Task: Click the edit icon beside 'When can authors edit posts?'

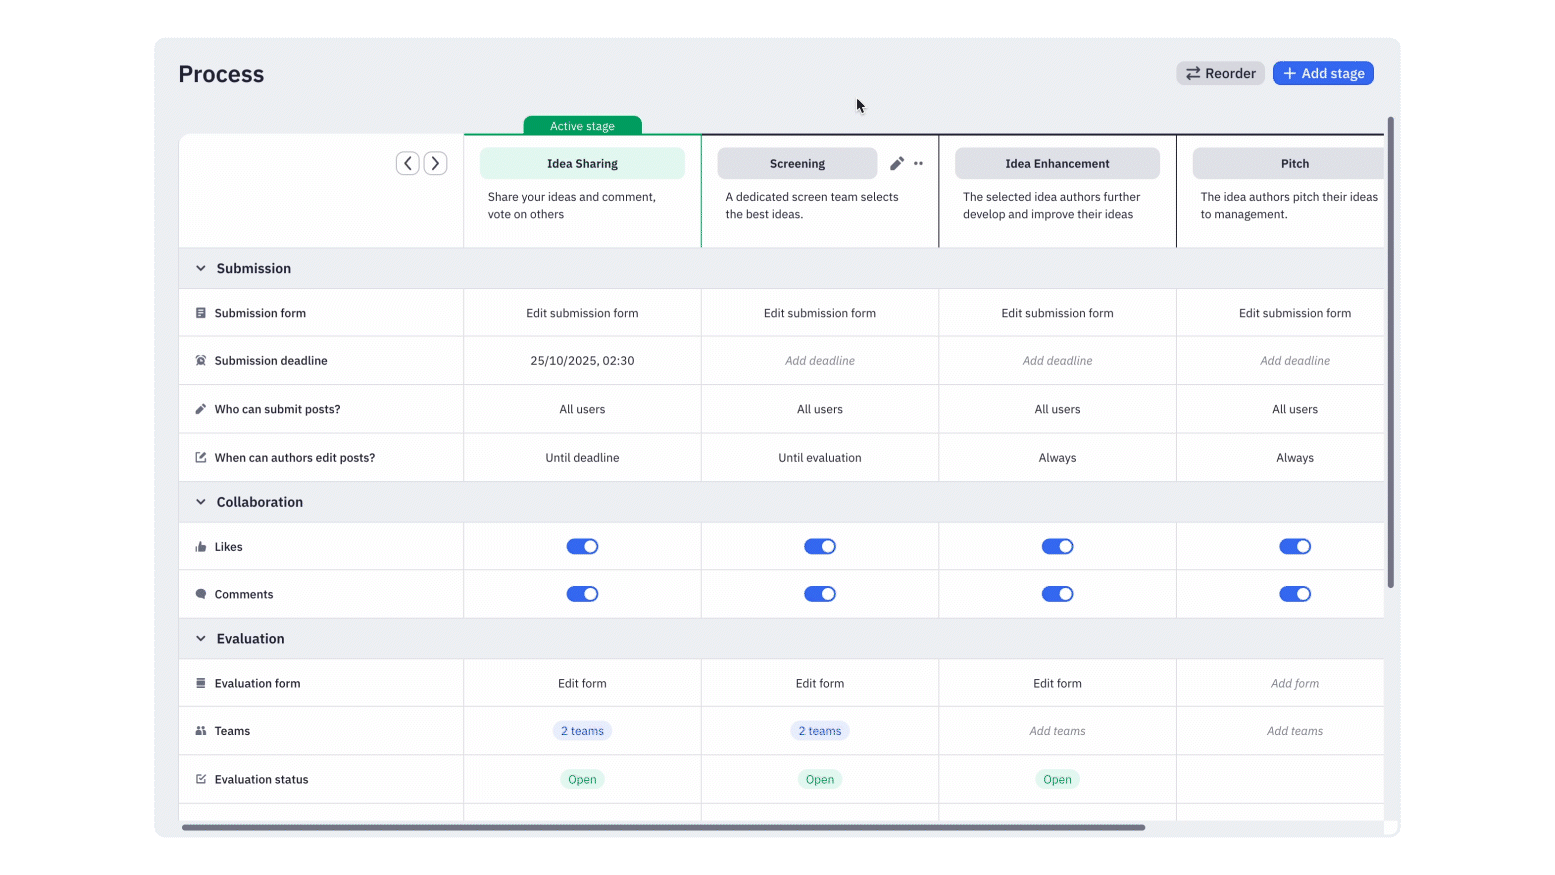Action: click(x=200, y=457)
